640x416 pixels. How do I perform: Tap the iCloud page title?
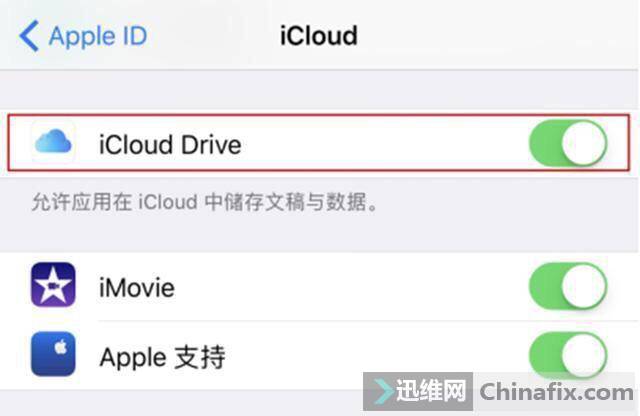[x=319, y=36]
